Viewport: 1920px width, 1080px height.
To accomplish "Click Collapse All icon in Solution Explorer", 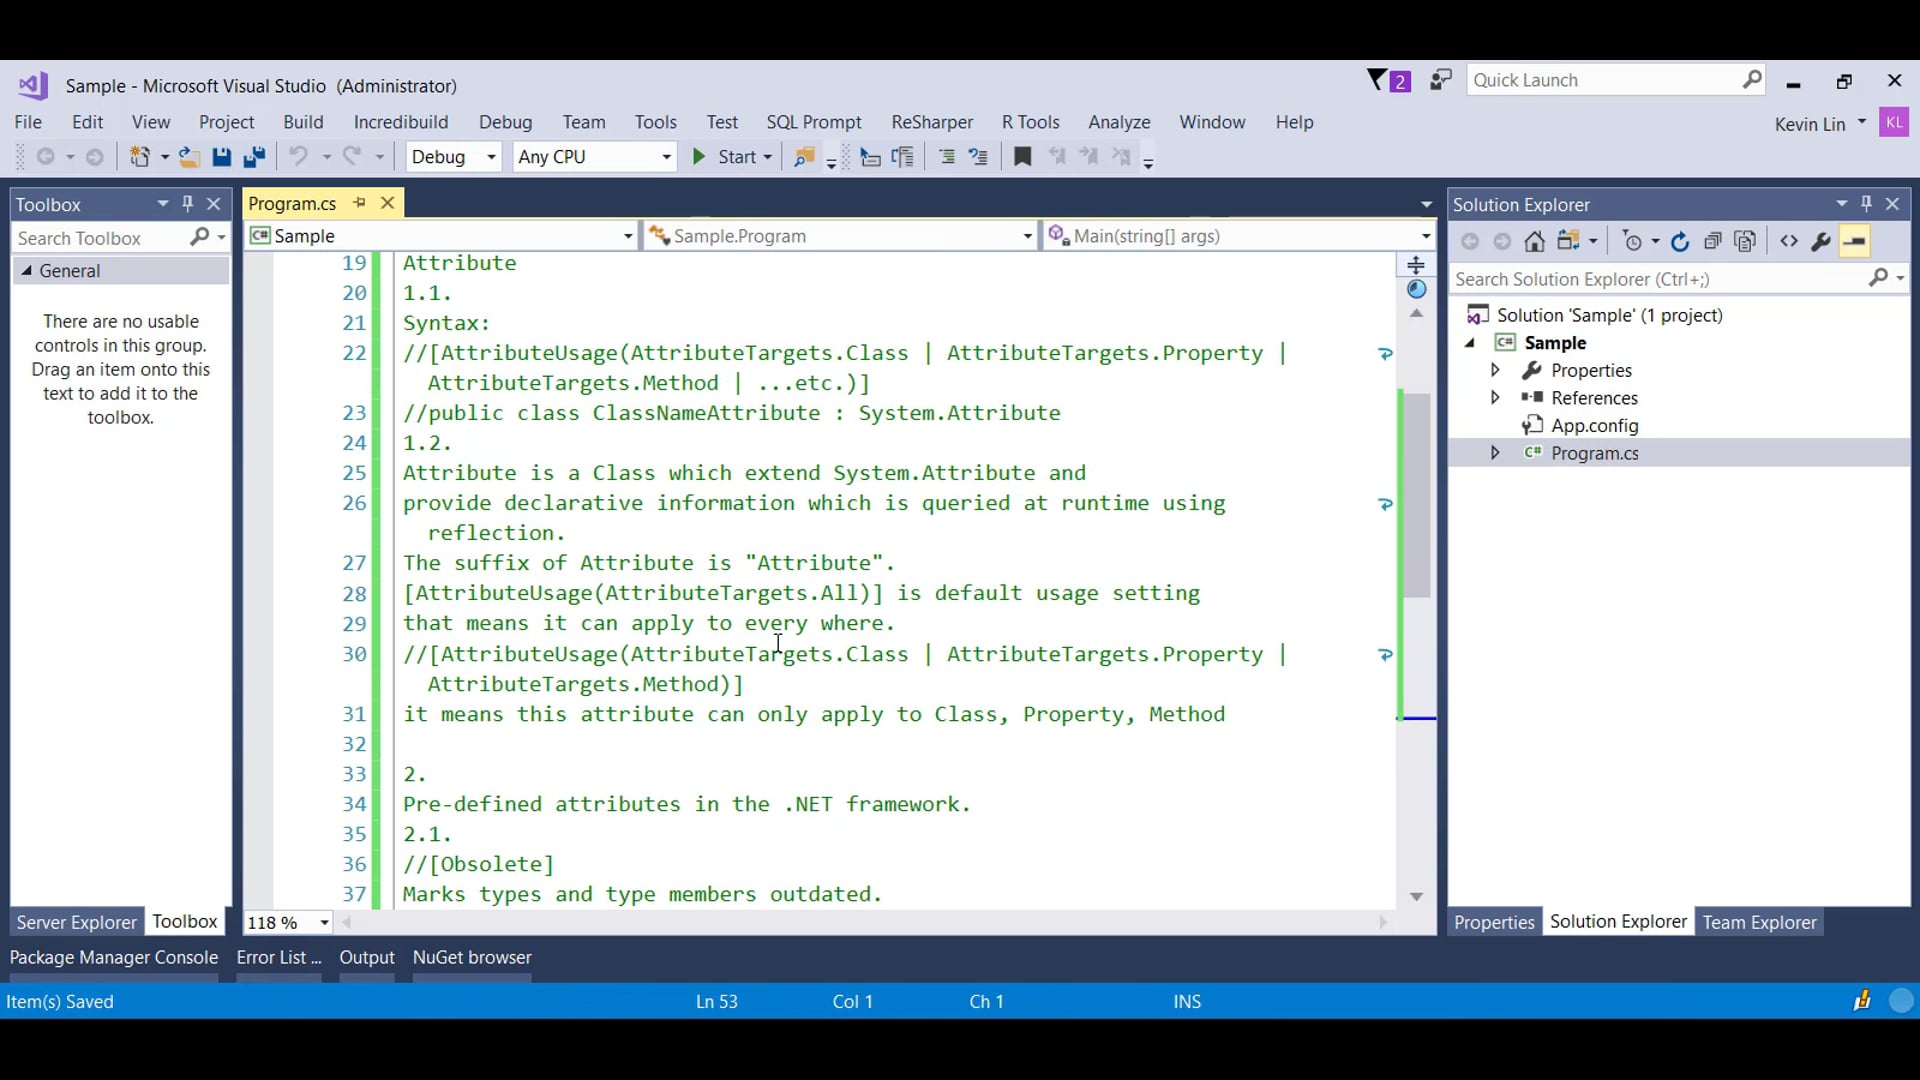I will 1713,241.
